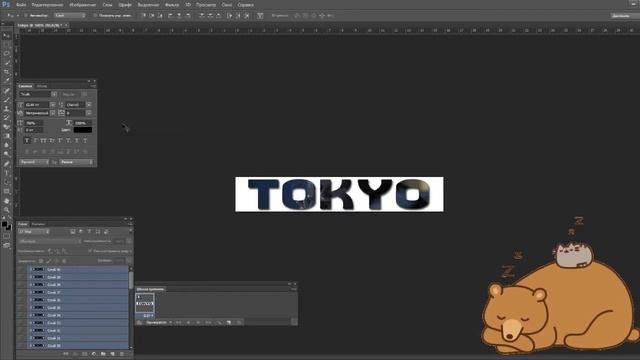This screenshot has width=640, height=360.
Task: Select the Hand tool
Action: pos(7,201)
